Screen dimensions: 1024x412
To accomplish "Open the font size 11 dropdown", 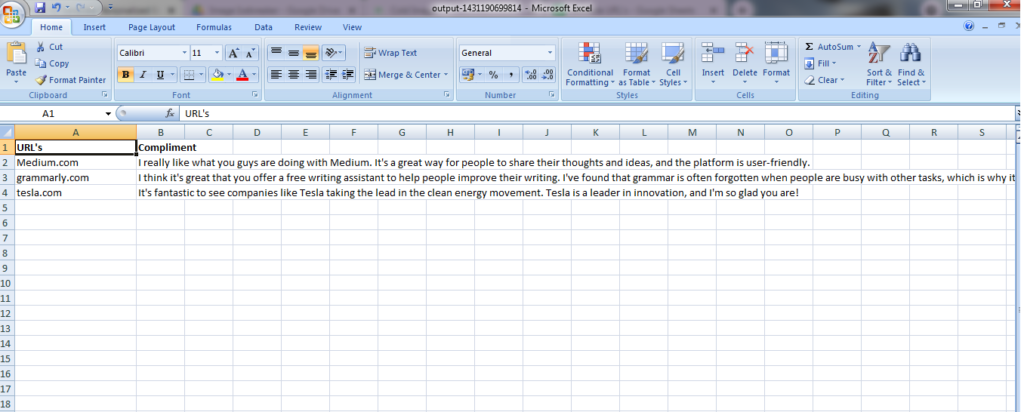I will pos(219,53).
